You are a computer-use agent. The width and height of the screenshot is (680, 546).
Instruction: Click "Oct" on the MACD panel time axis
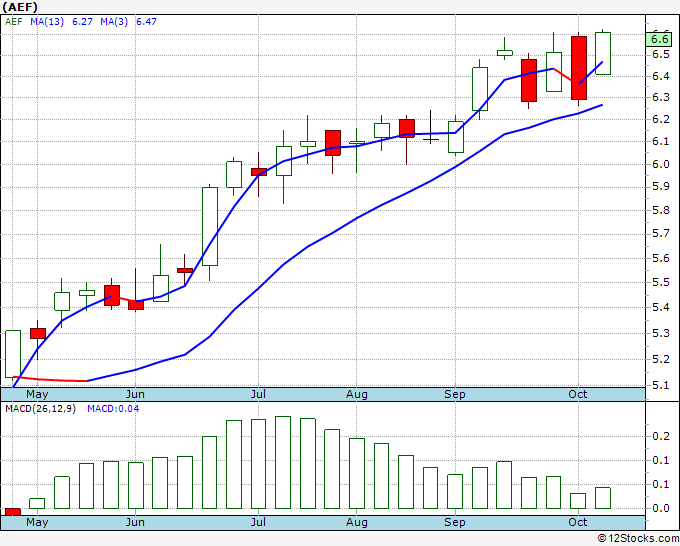tap(578, 522)
